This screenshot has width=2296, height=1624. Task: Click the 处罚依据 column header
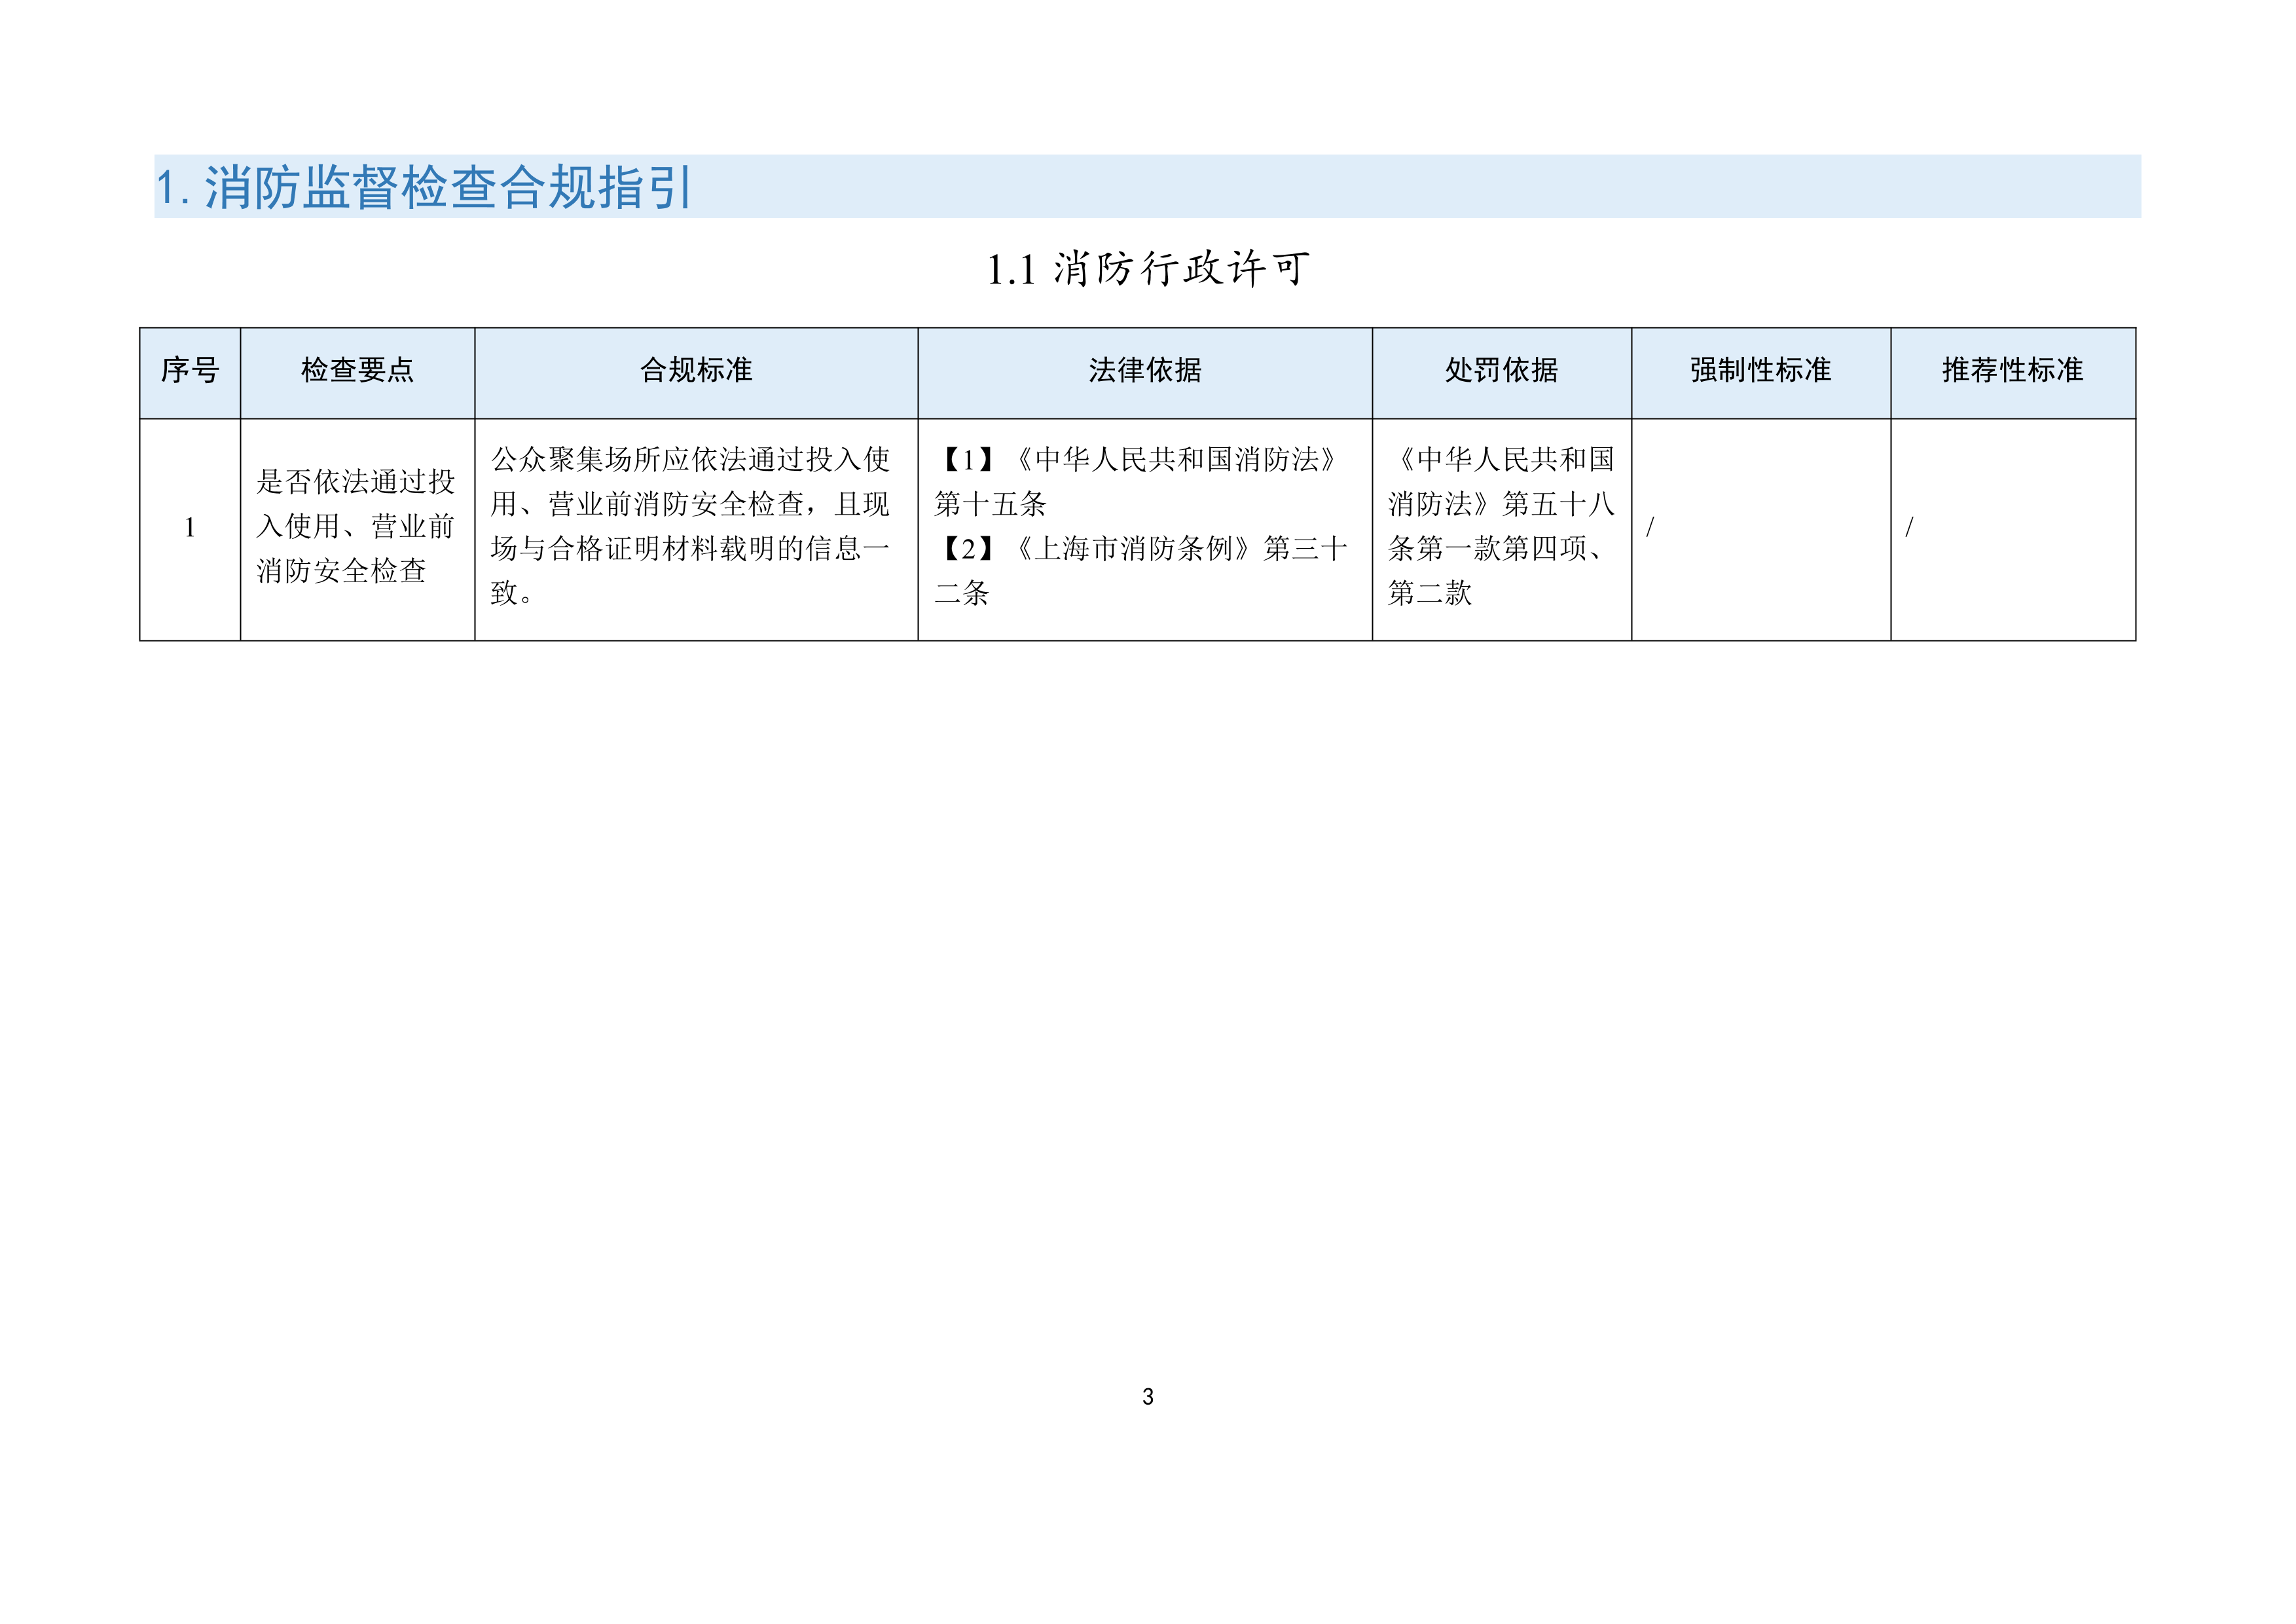1501,371
